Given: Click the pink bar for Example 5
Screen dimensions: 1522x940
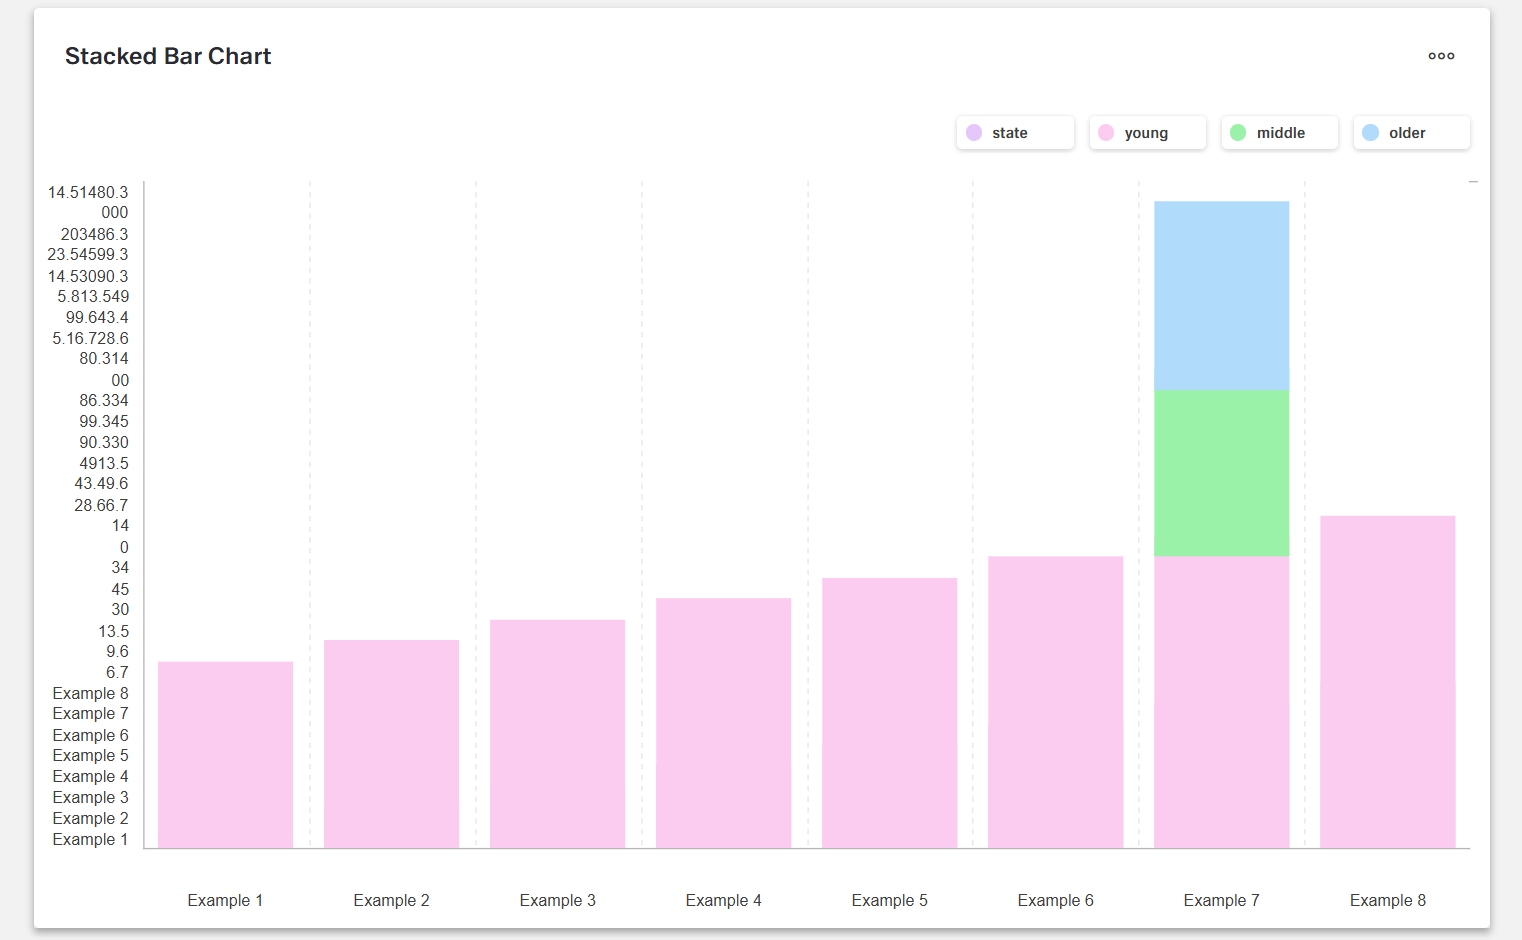Looking at the screenshot, I should coord(889,713).
